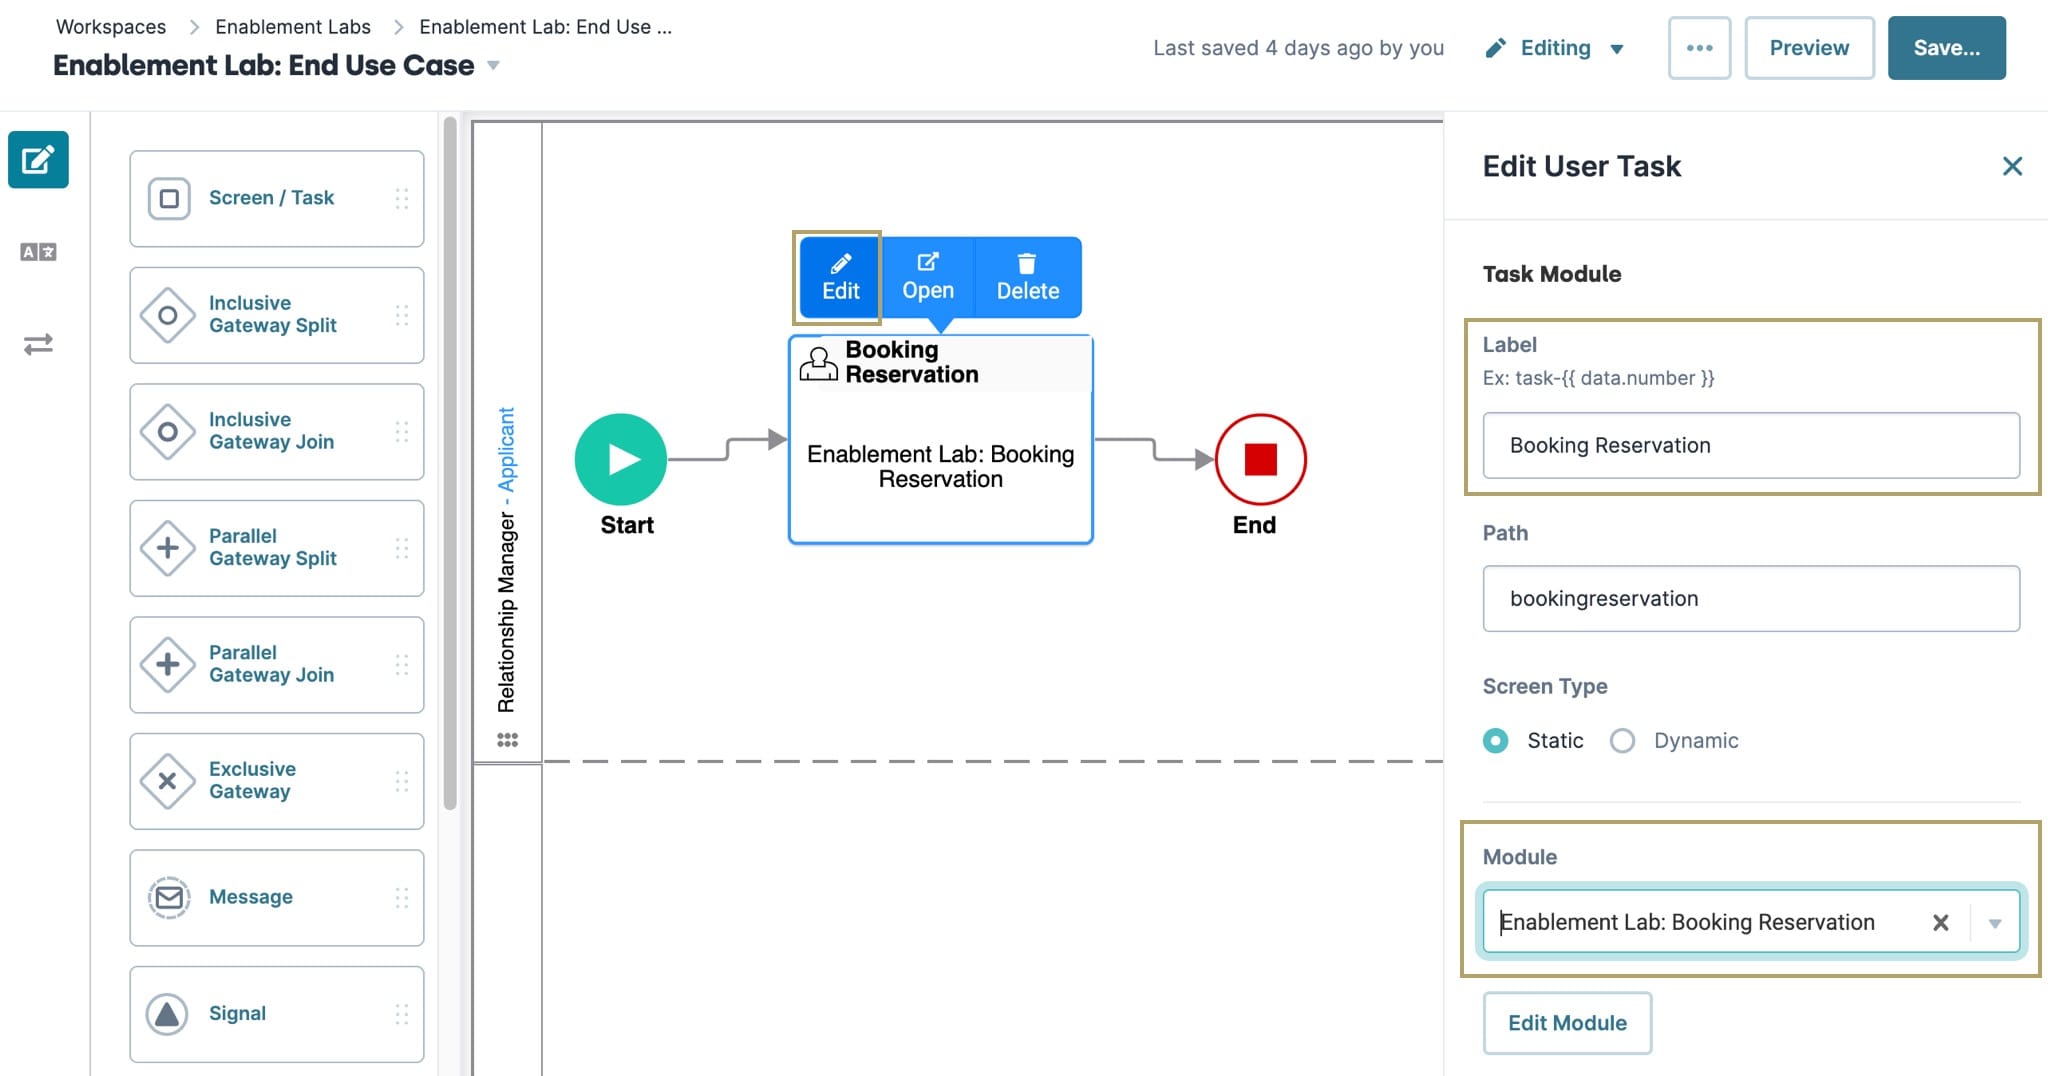The height and width of the screenshot is (1076, 2048).
Task: Clear the selected Module value
Action: (x=1940, y=922)
